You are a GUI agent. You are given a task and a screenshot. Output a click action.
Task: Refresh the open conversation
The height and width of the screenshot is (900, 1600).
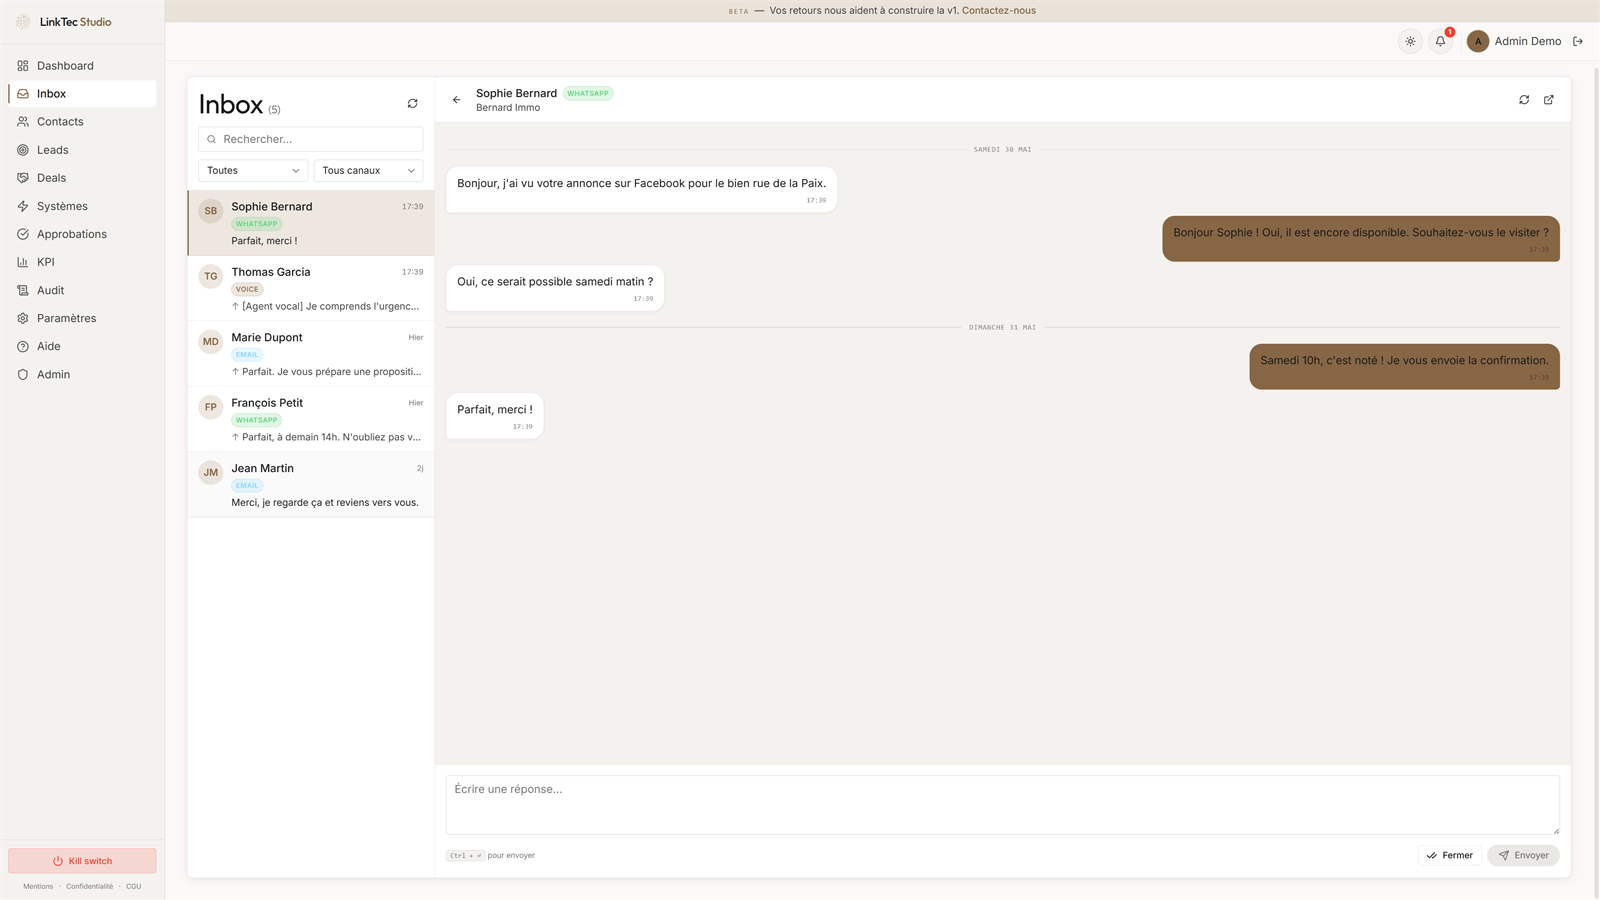tap(1524, 100)
